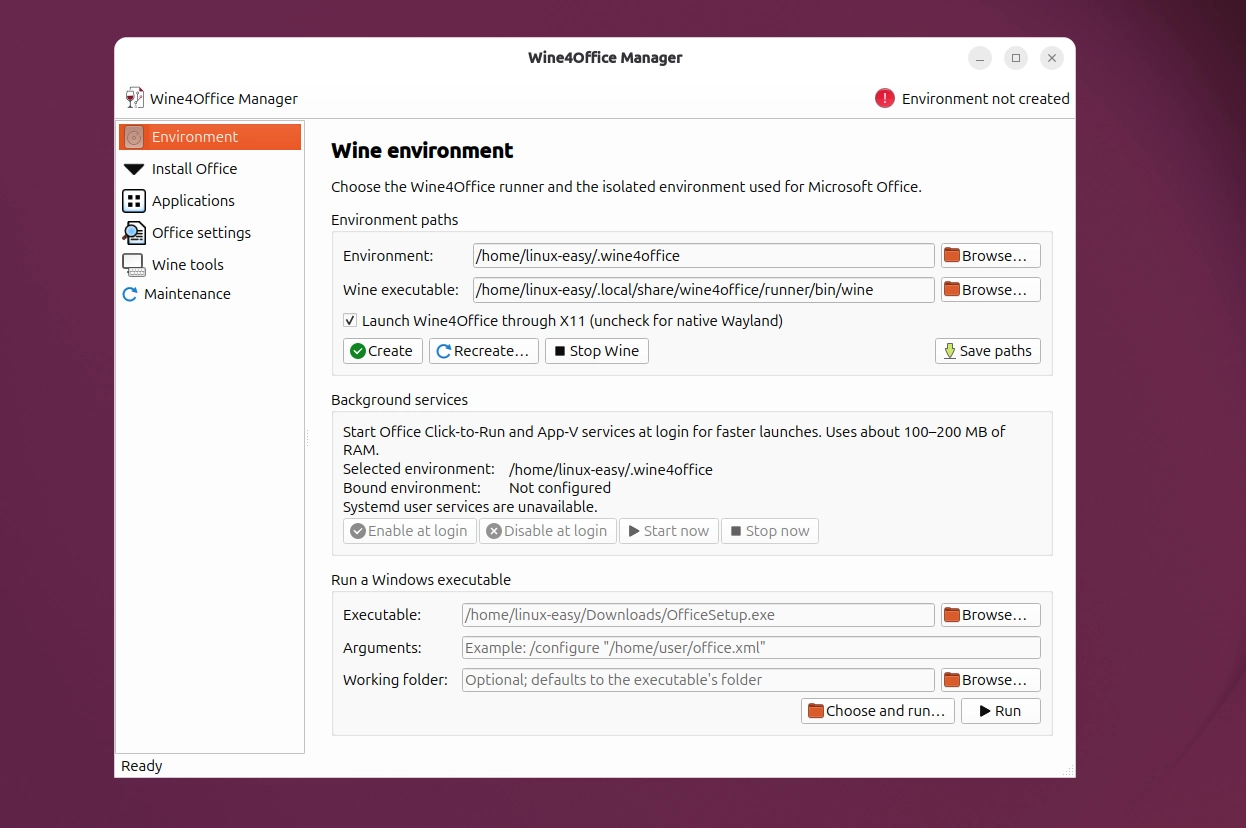Click the Environment not created status text
This screenshot has height=828, width=1246.
point(985,99)
